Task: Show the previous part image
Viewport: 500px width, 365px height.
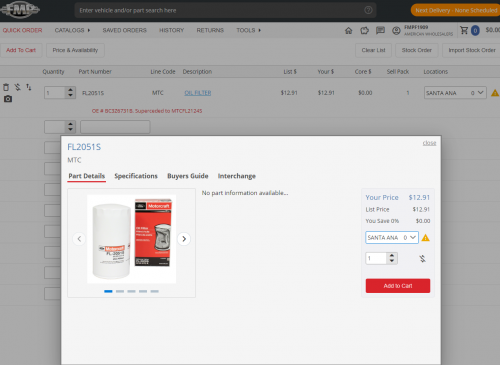Action: point(79,239)
